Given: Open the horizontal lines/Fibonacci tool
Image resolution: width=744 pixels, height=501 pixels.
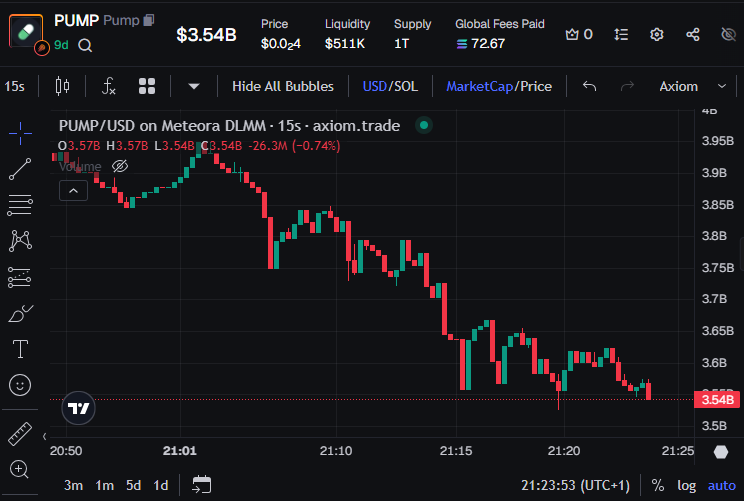Looking at the screenshot, I should 20,205.
